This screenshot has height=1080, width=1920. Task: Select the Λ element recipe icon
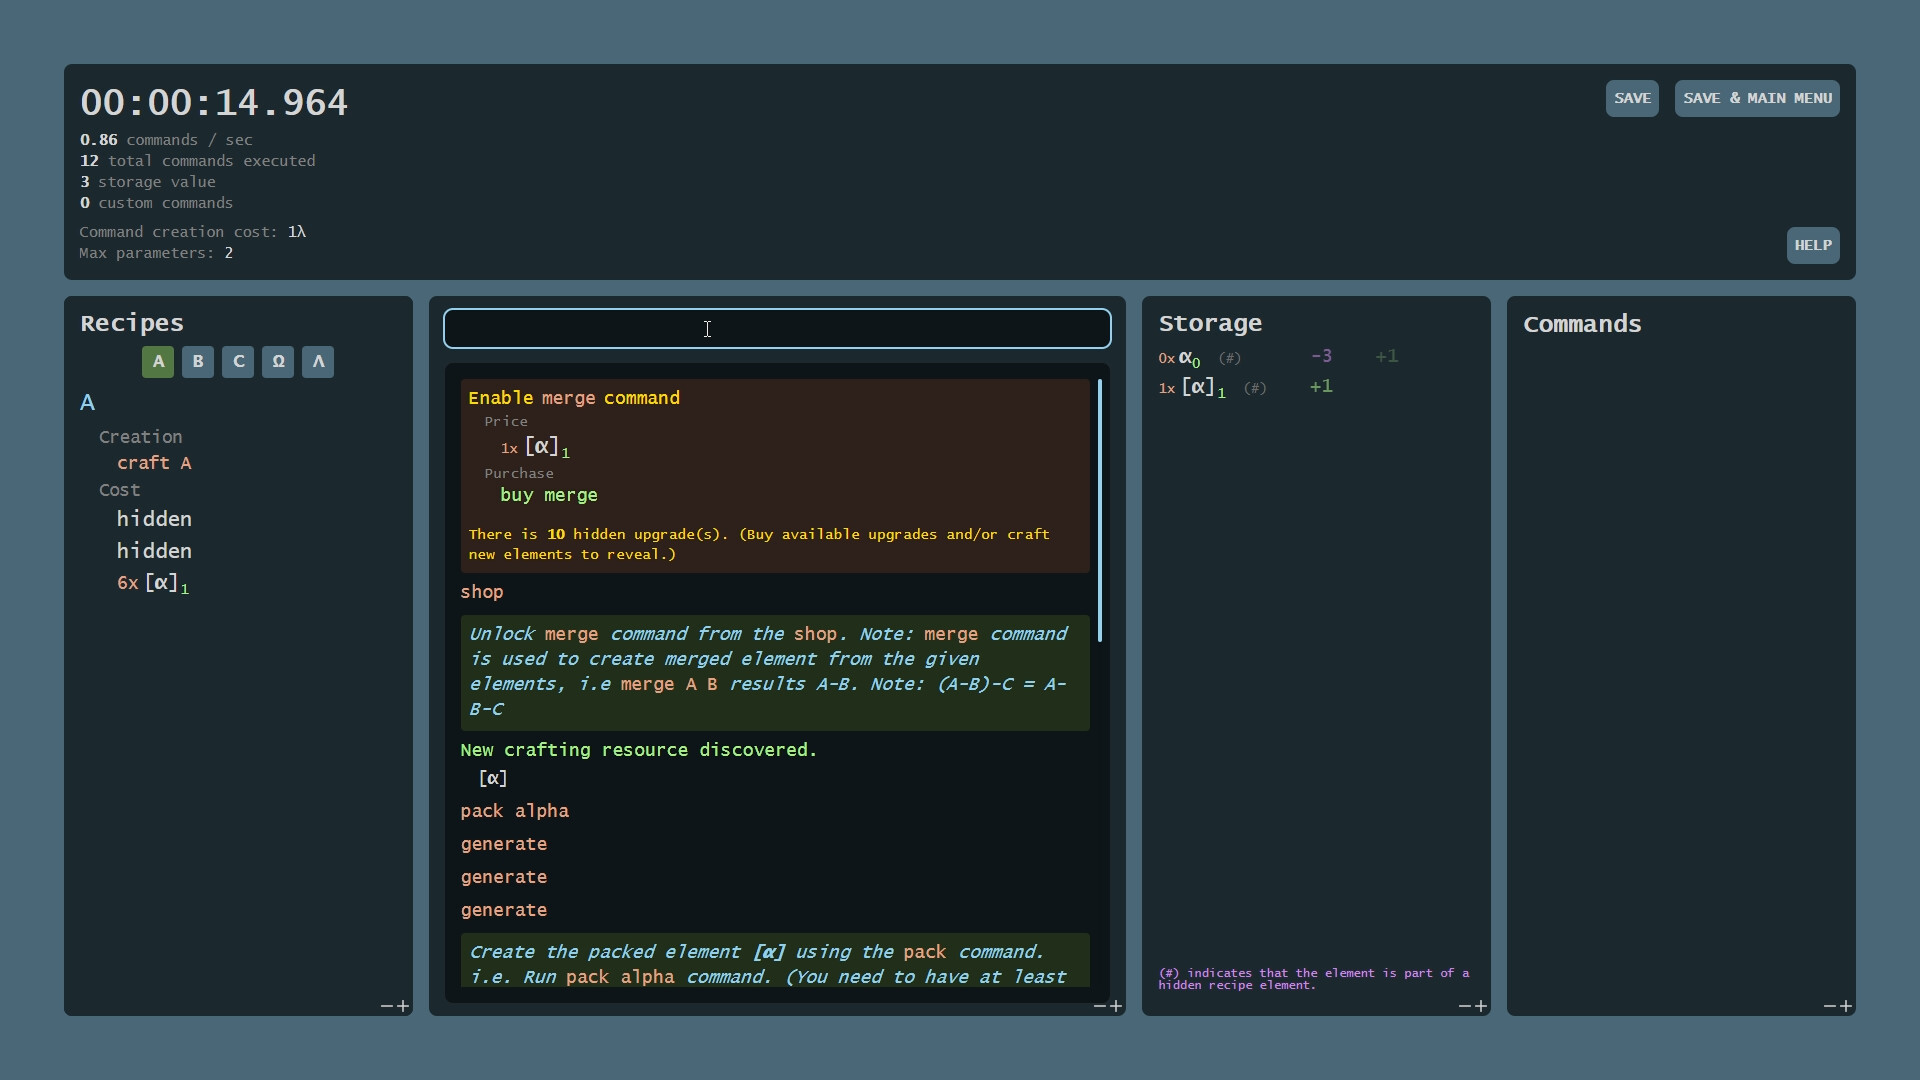(317, 362)
